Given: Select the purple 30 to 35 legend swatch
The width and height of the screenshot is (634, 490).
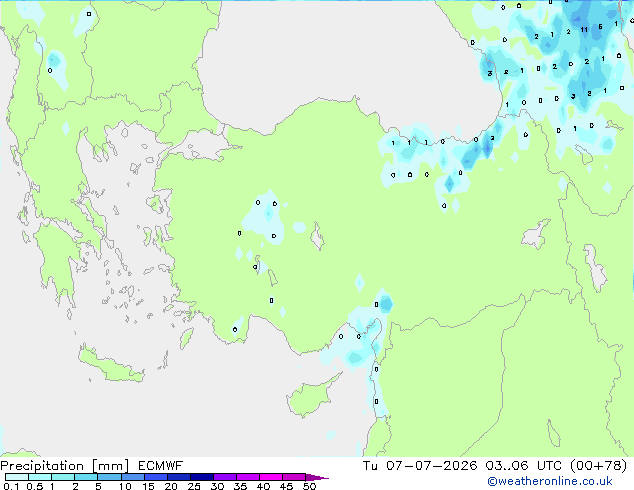Looking at the screenshot, I should [x=225, y=477].
